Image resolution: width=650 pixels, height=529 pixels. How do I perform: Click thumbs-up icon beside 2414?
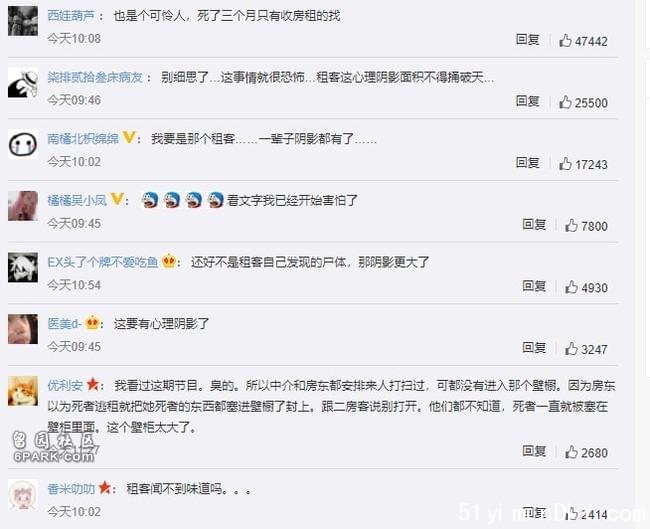pyautogui.click(x=571, y=514)
